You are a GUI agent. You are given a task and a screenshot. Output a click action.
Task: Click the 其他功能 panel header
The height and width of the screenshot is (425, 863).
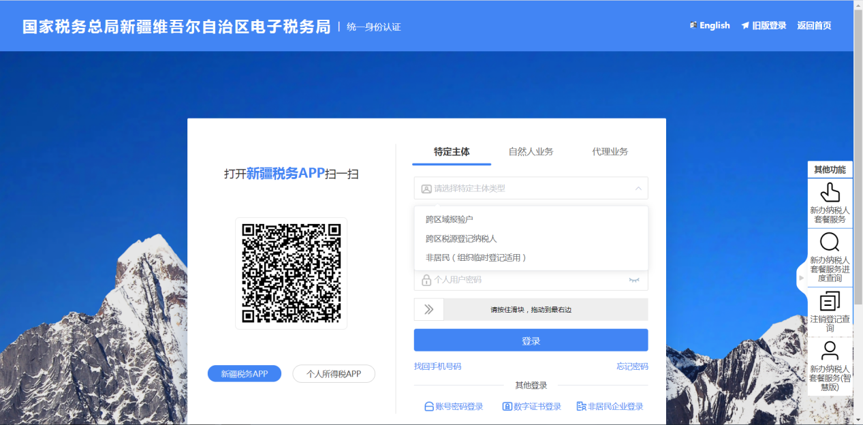(x=829, y=170)
